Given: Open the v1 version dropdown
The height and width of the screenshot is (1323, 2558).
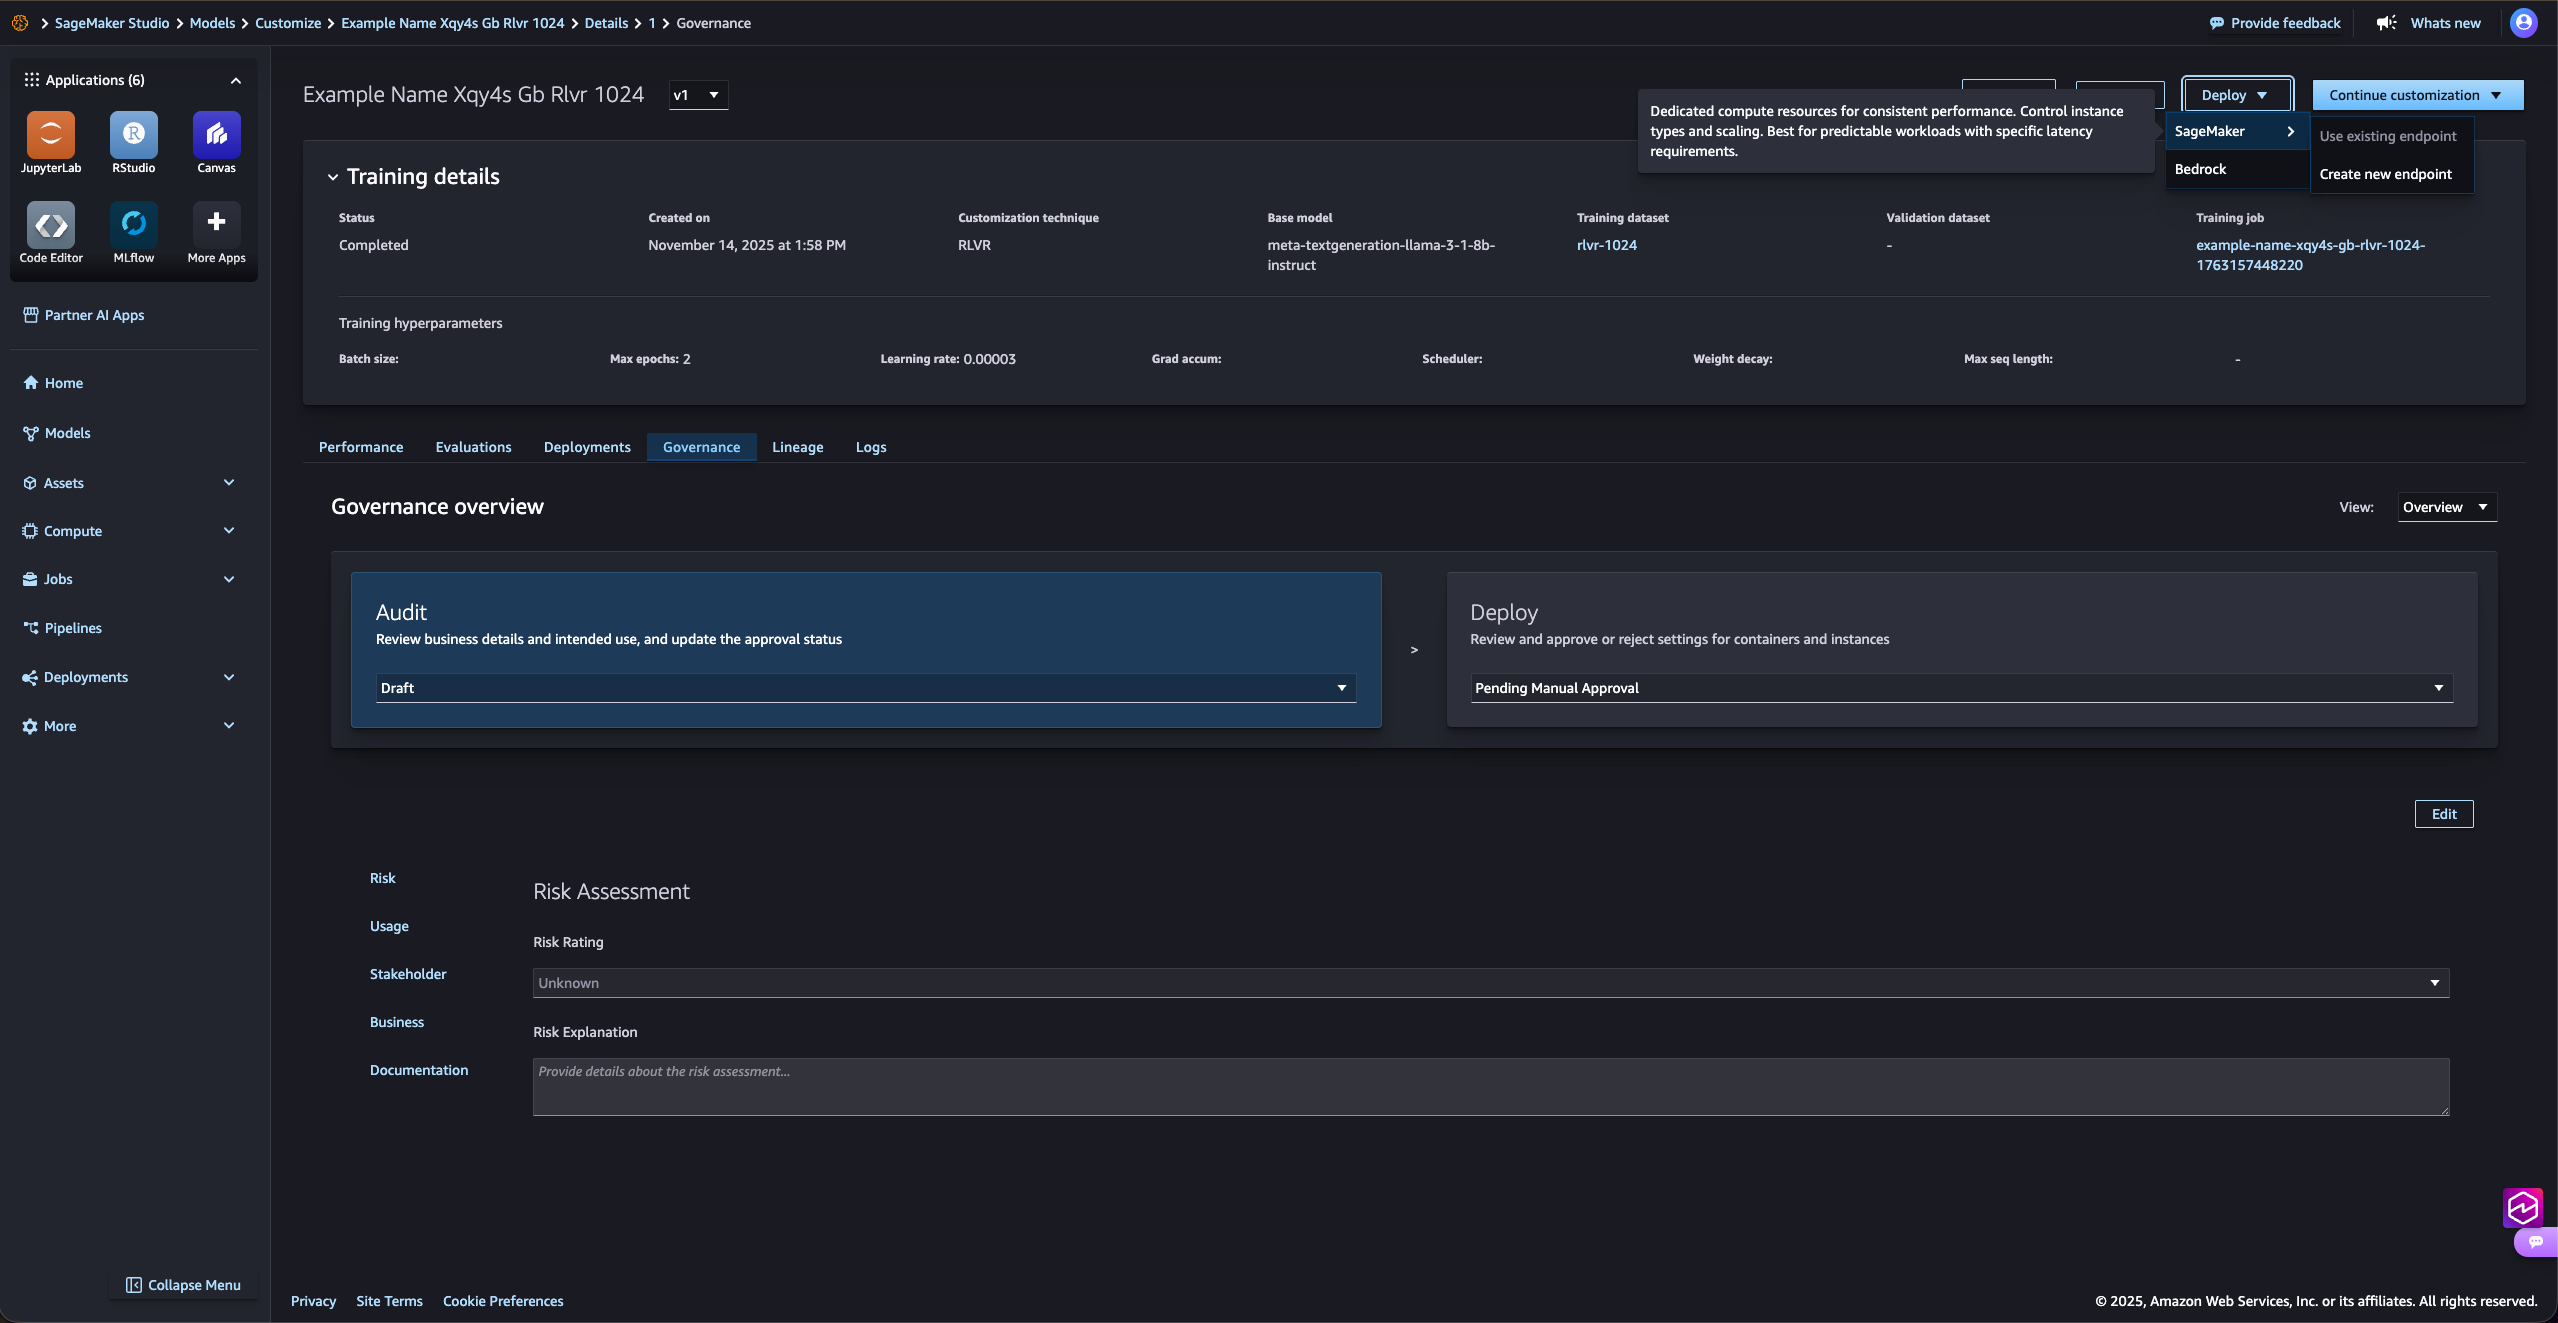Looking at the screenshot, I should click(697, 95).
